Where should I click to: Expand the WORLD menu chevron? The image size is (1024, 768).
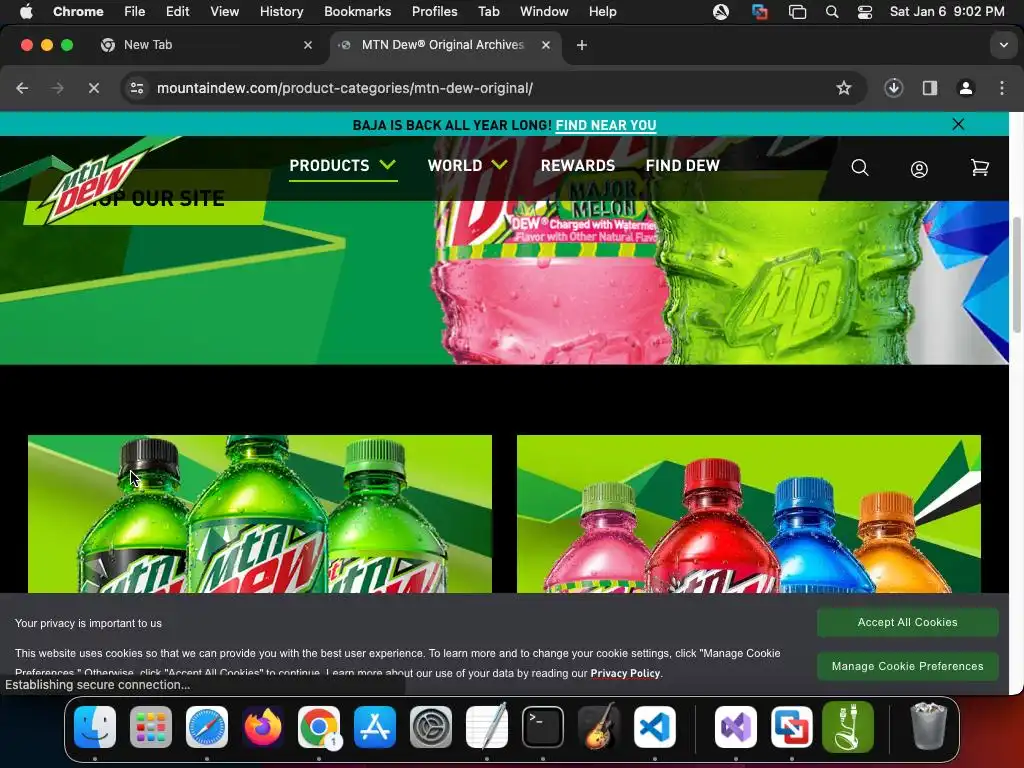pos(500,165)
